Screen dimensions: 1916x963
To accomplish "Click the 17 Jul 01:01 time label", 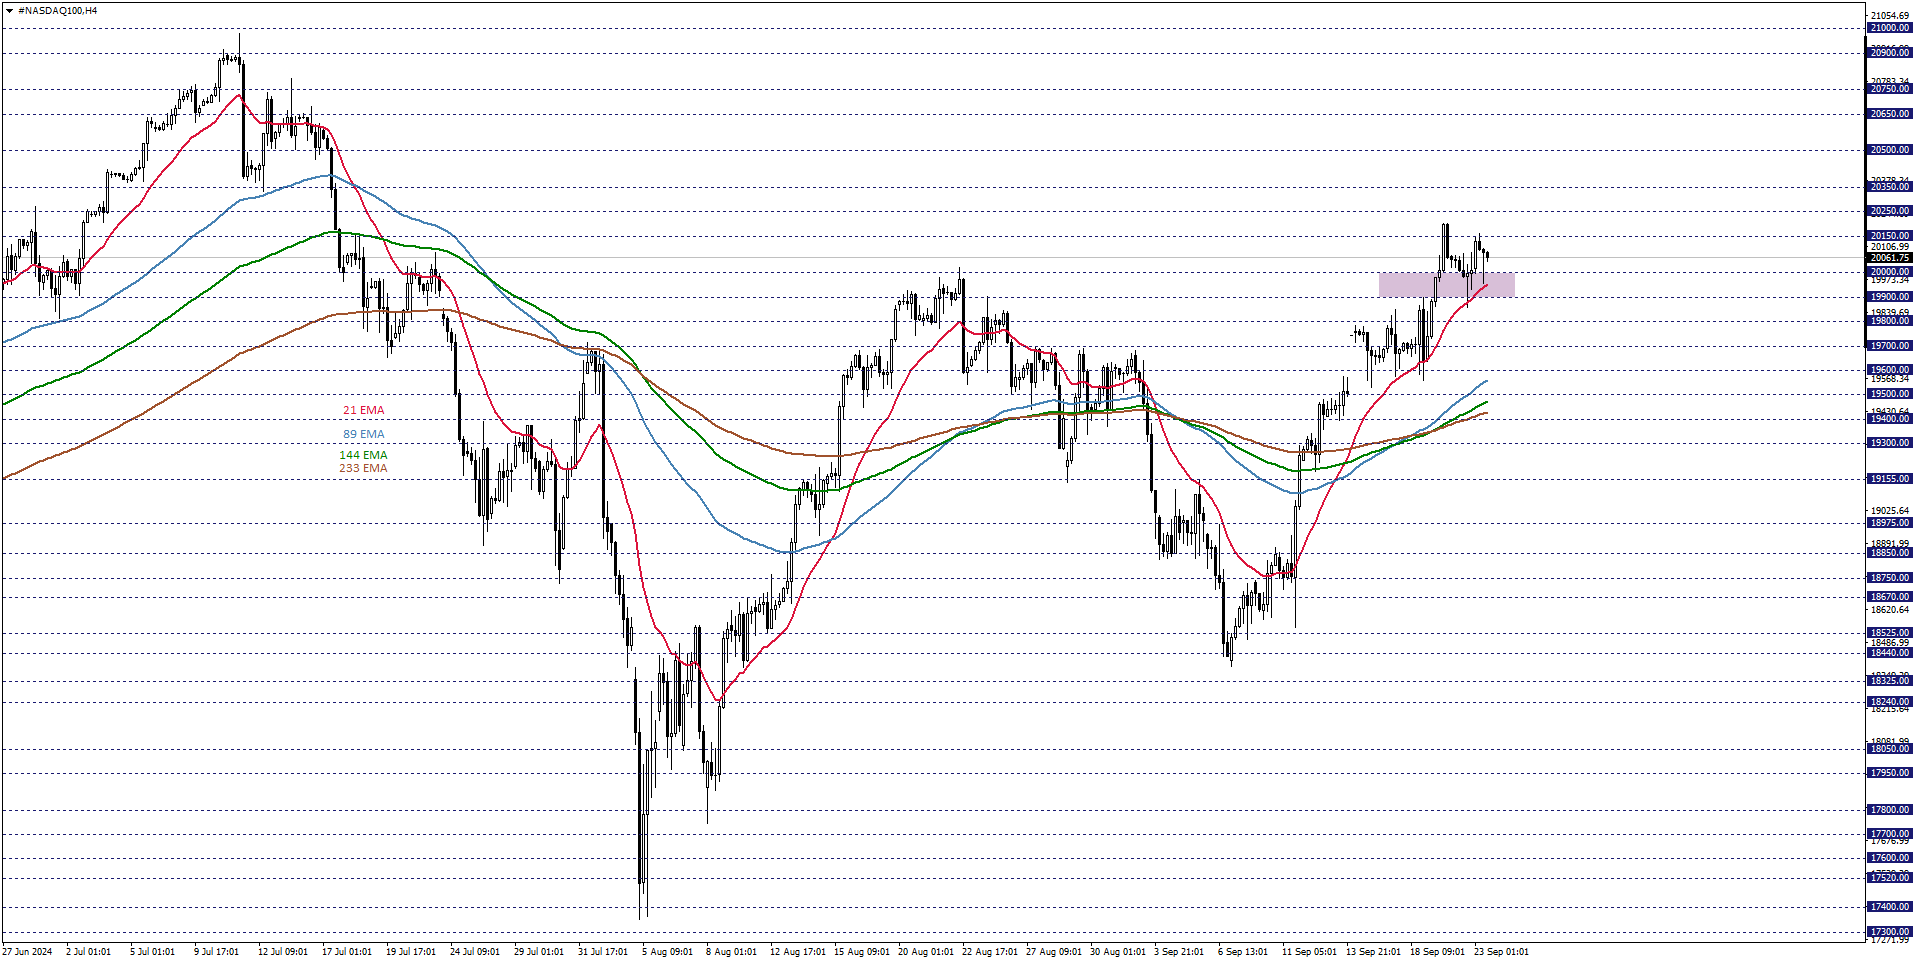I will (x=347, y=951).
